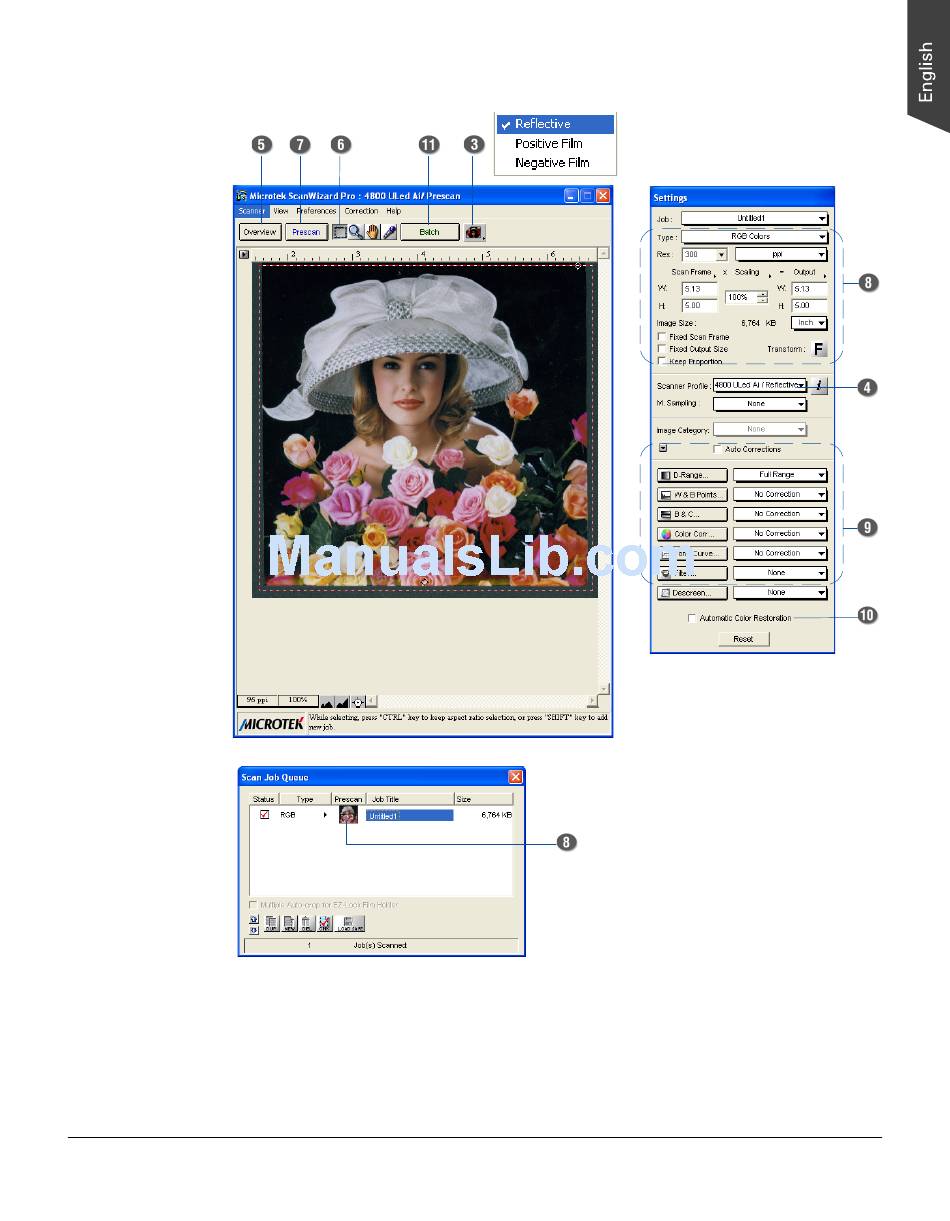Image resolution: width=950 pixels, height=1221 pixels.
Task: Click the Load/Save jobs icon
Action: 350,923
